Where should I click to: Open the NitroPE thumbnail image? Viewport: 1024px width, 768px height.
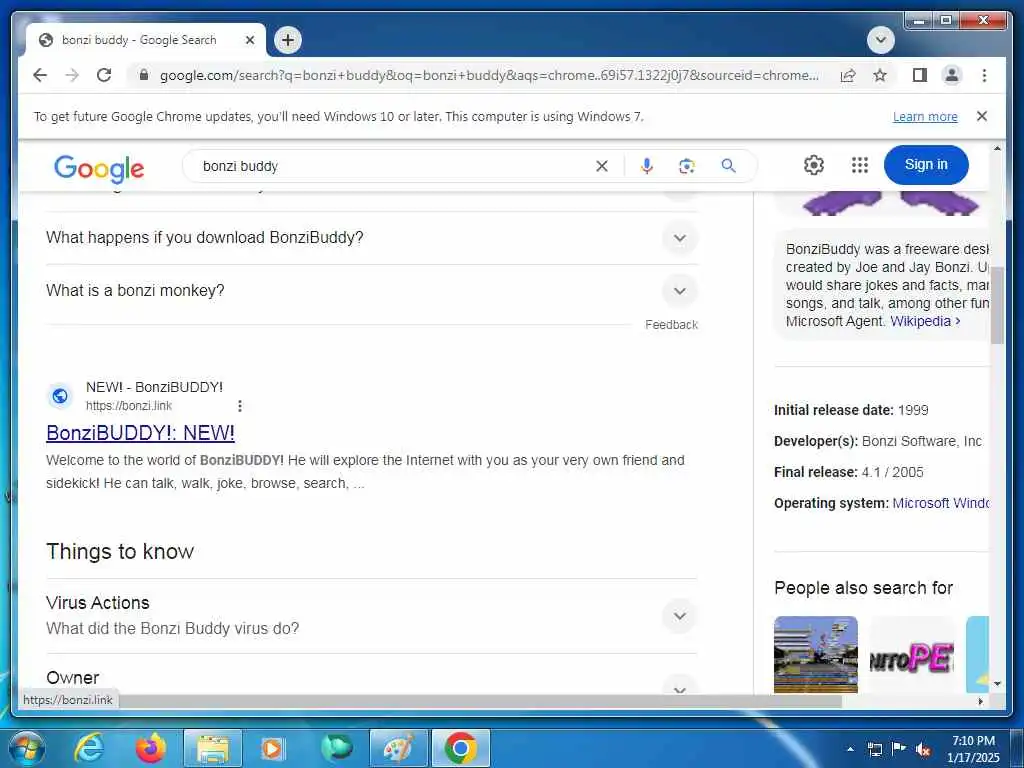tap(912, 654)
